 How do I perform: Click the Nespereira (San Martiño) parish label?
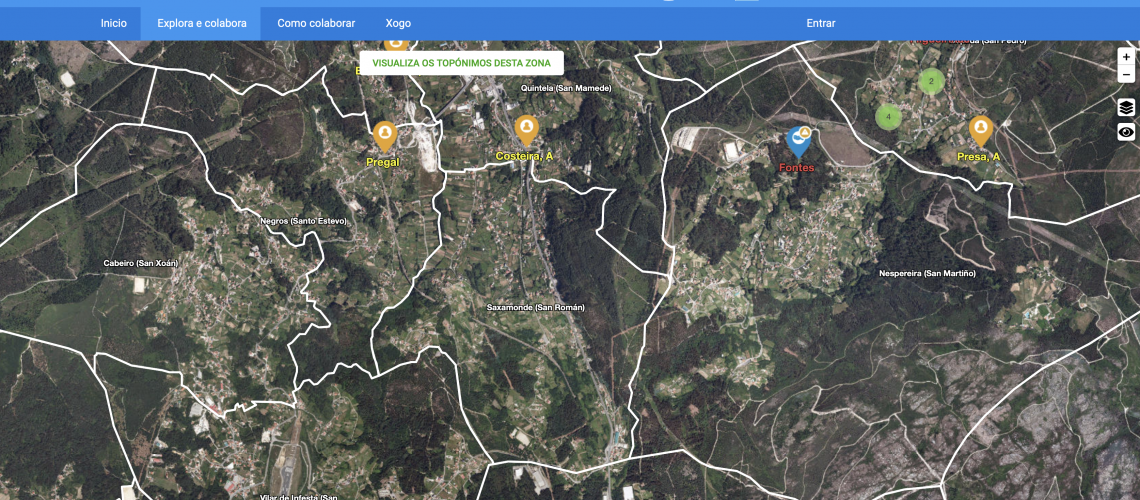tap(927, 273)
